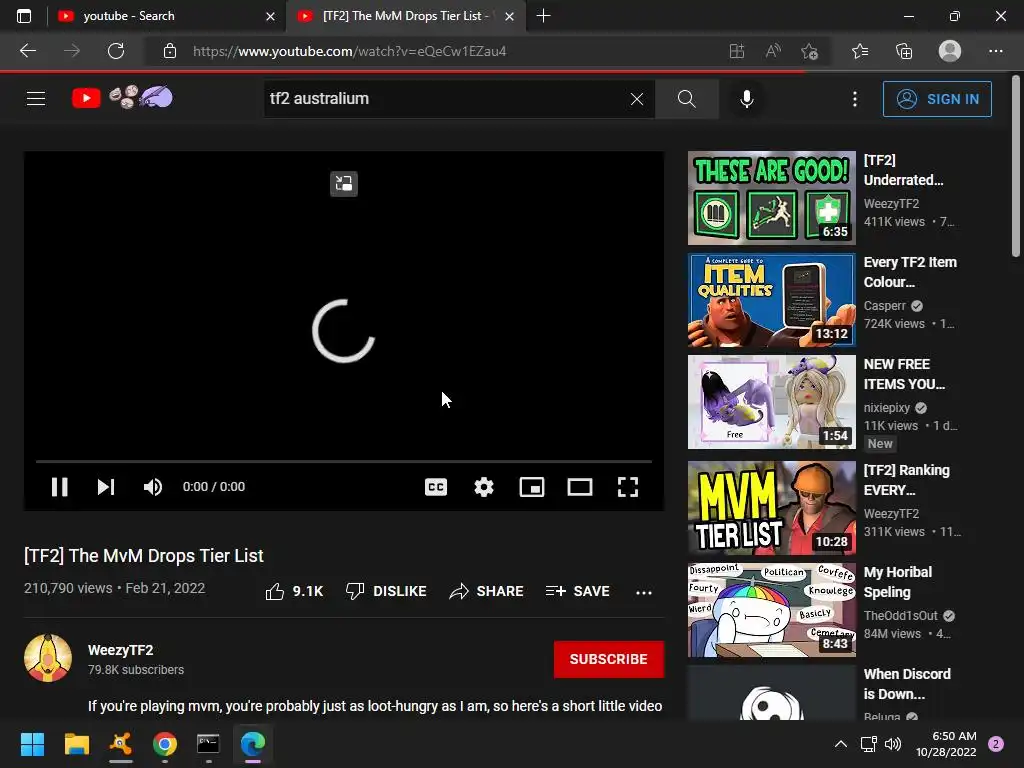Screen dimensions: 1024x768
Task: Open the player settings gear
Action: pos(484,487)
